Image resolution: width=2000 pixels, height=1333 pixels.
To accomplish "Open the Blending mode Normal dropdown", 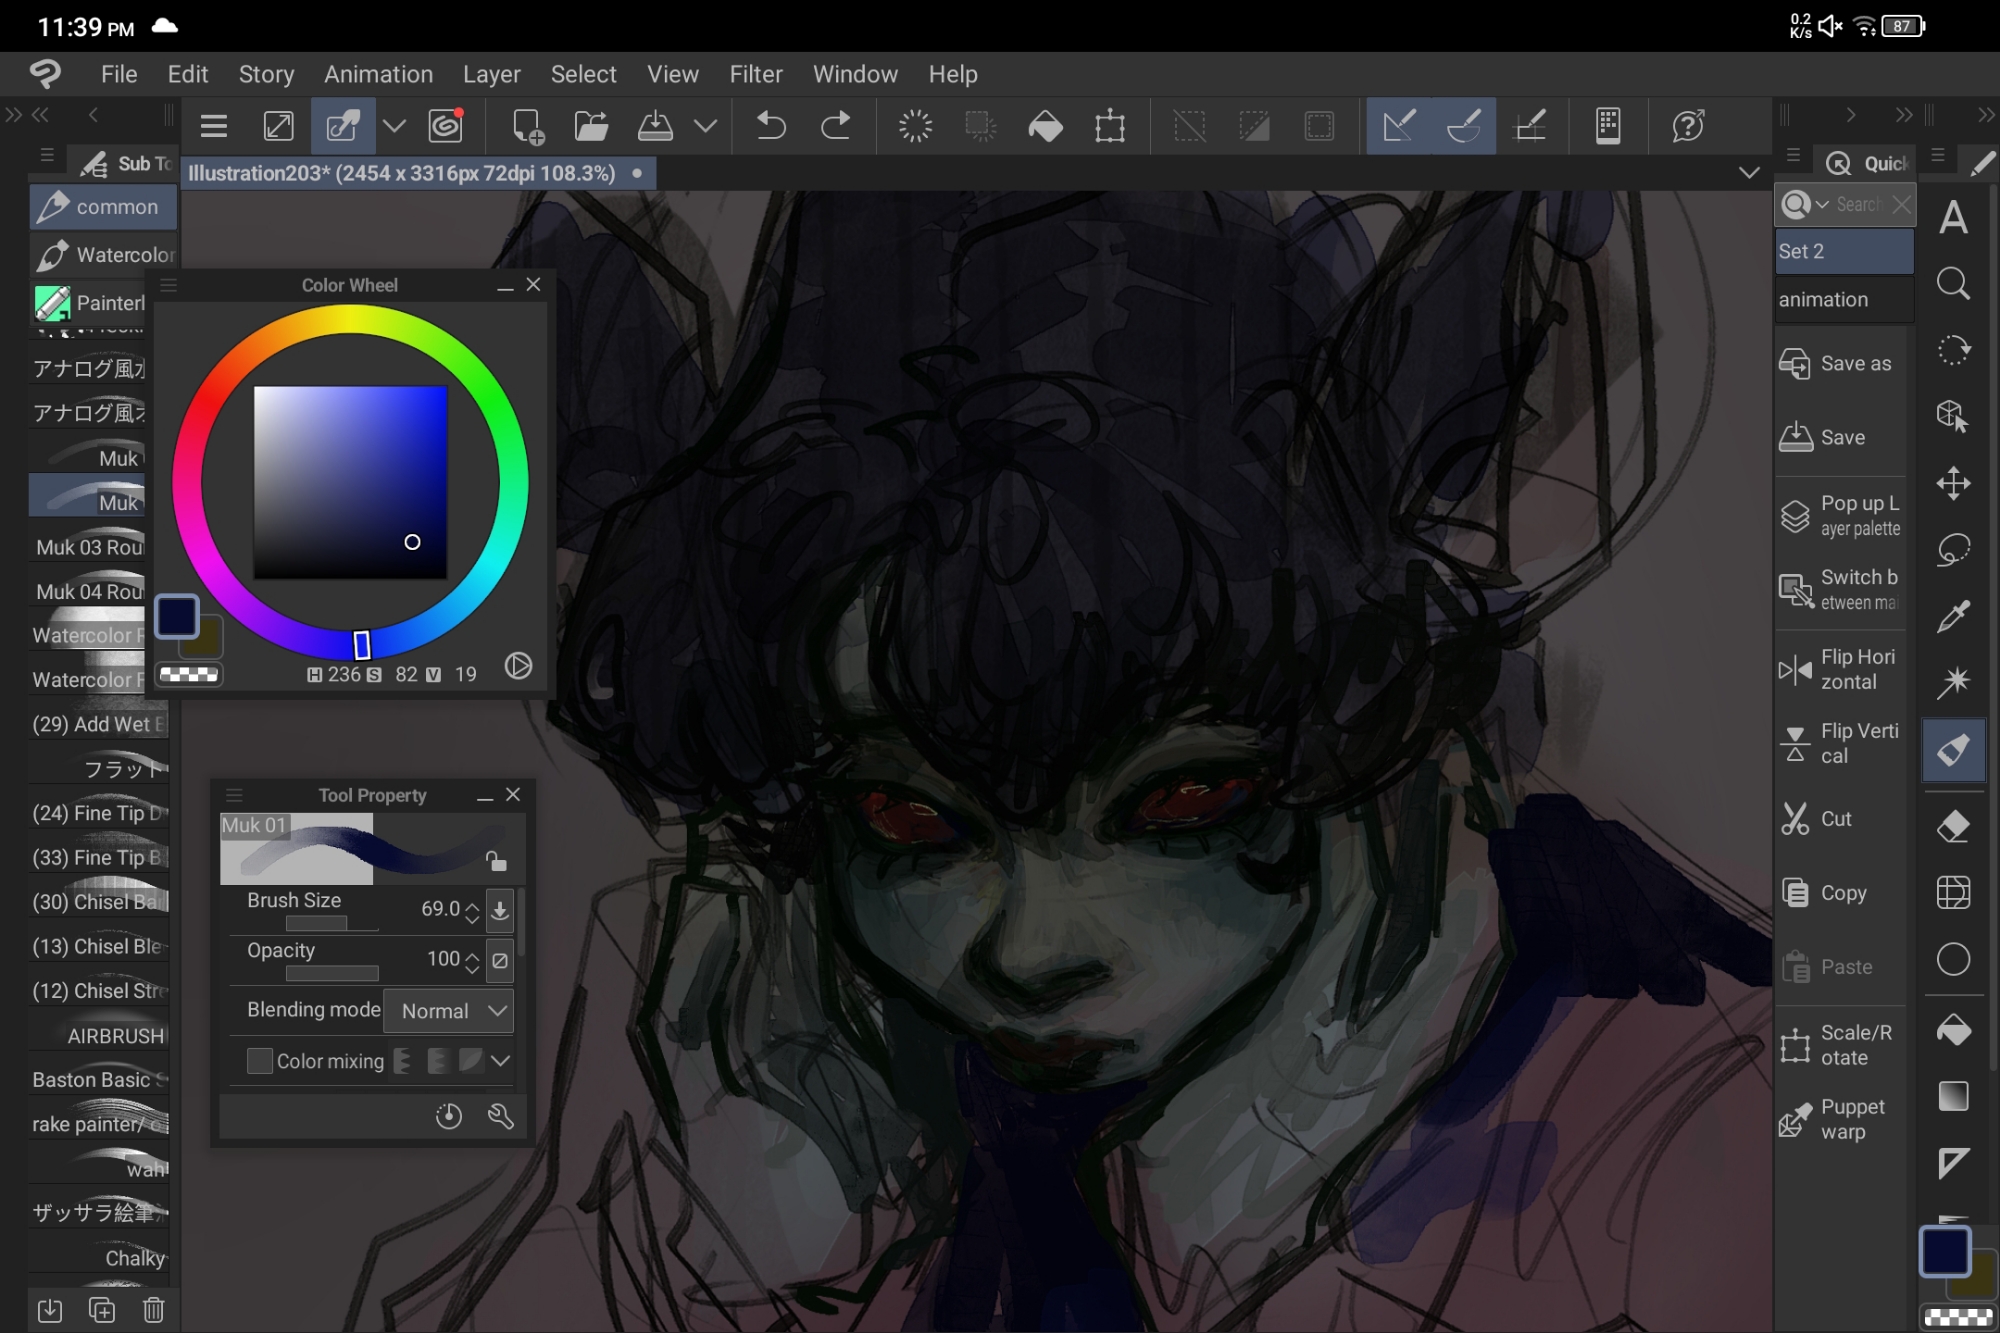I will coord(449,1011).
